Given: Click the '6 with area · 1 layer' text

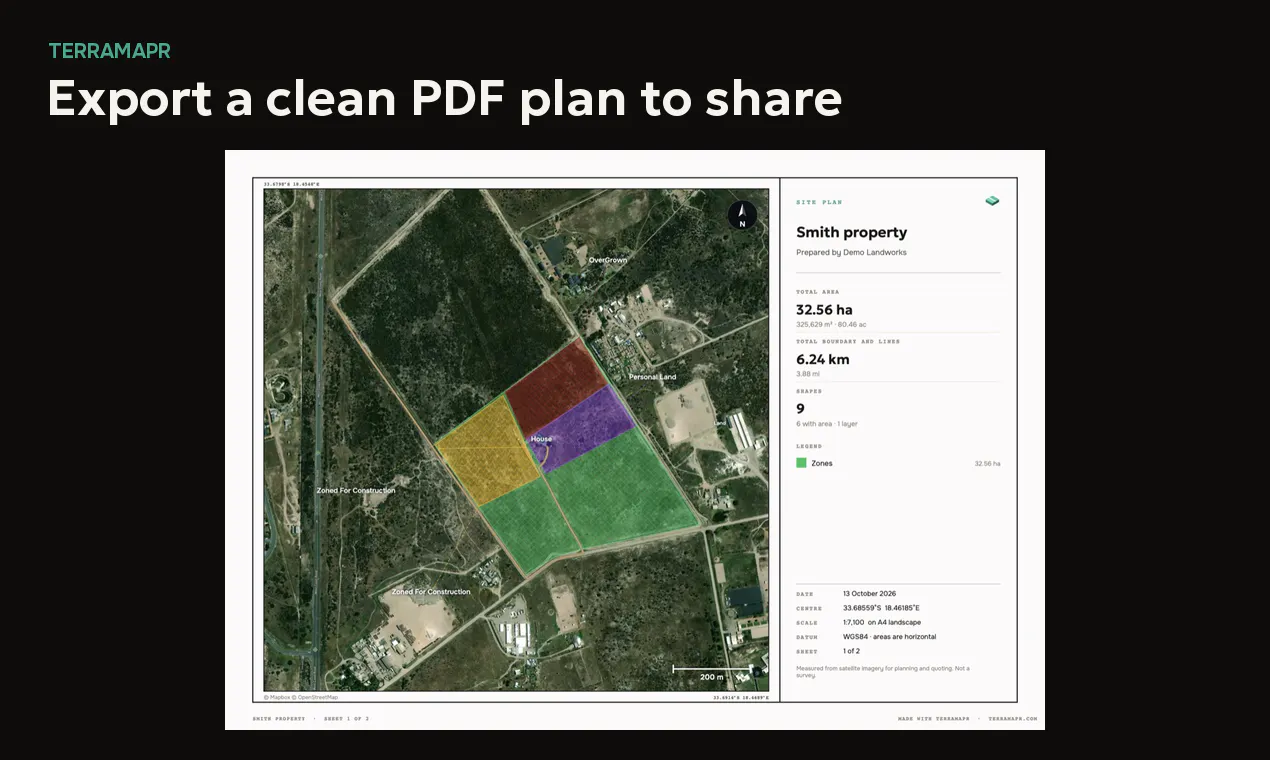Looking at the screenshot, I should 827,424.
